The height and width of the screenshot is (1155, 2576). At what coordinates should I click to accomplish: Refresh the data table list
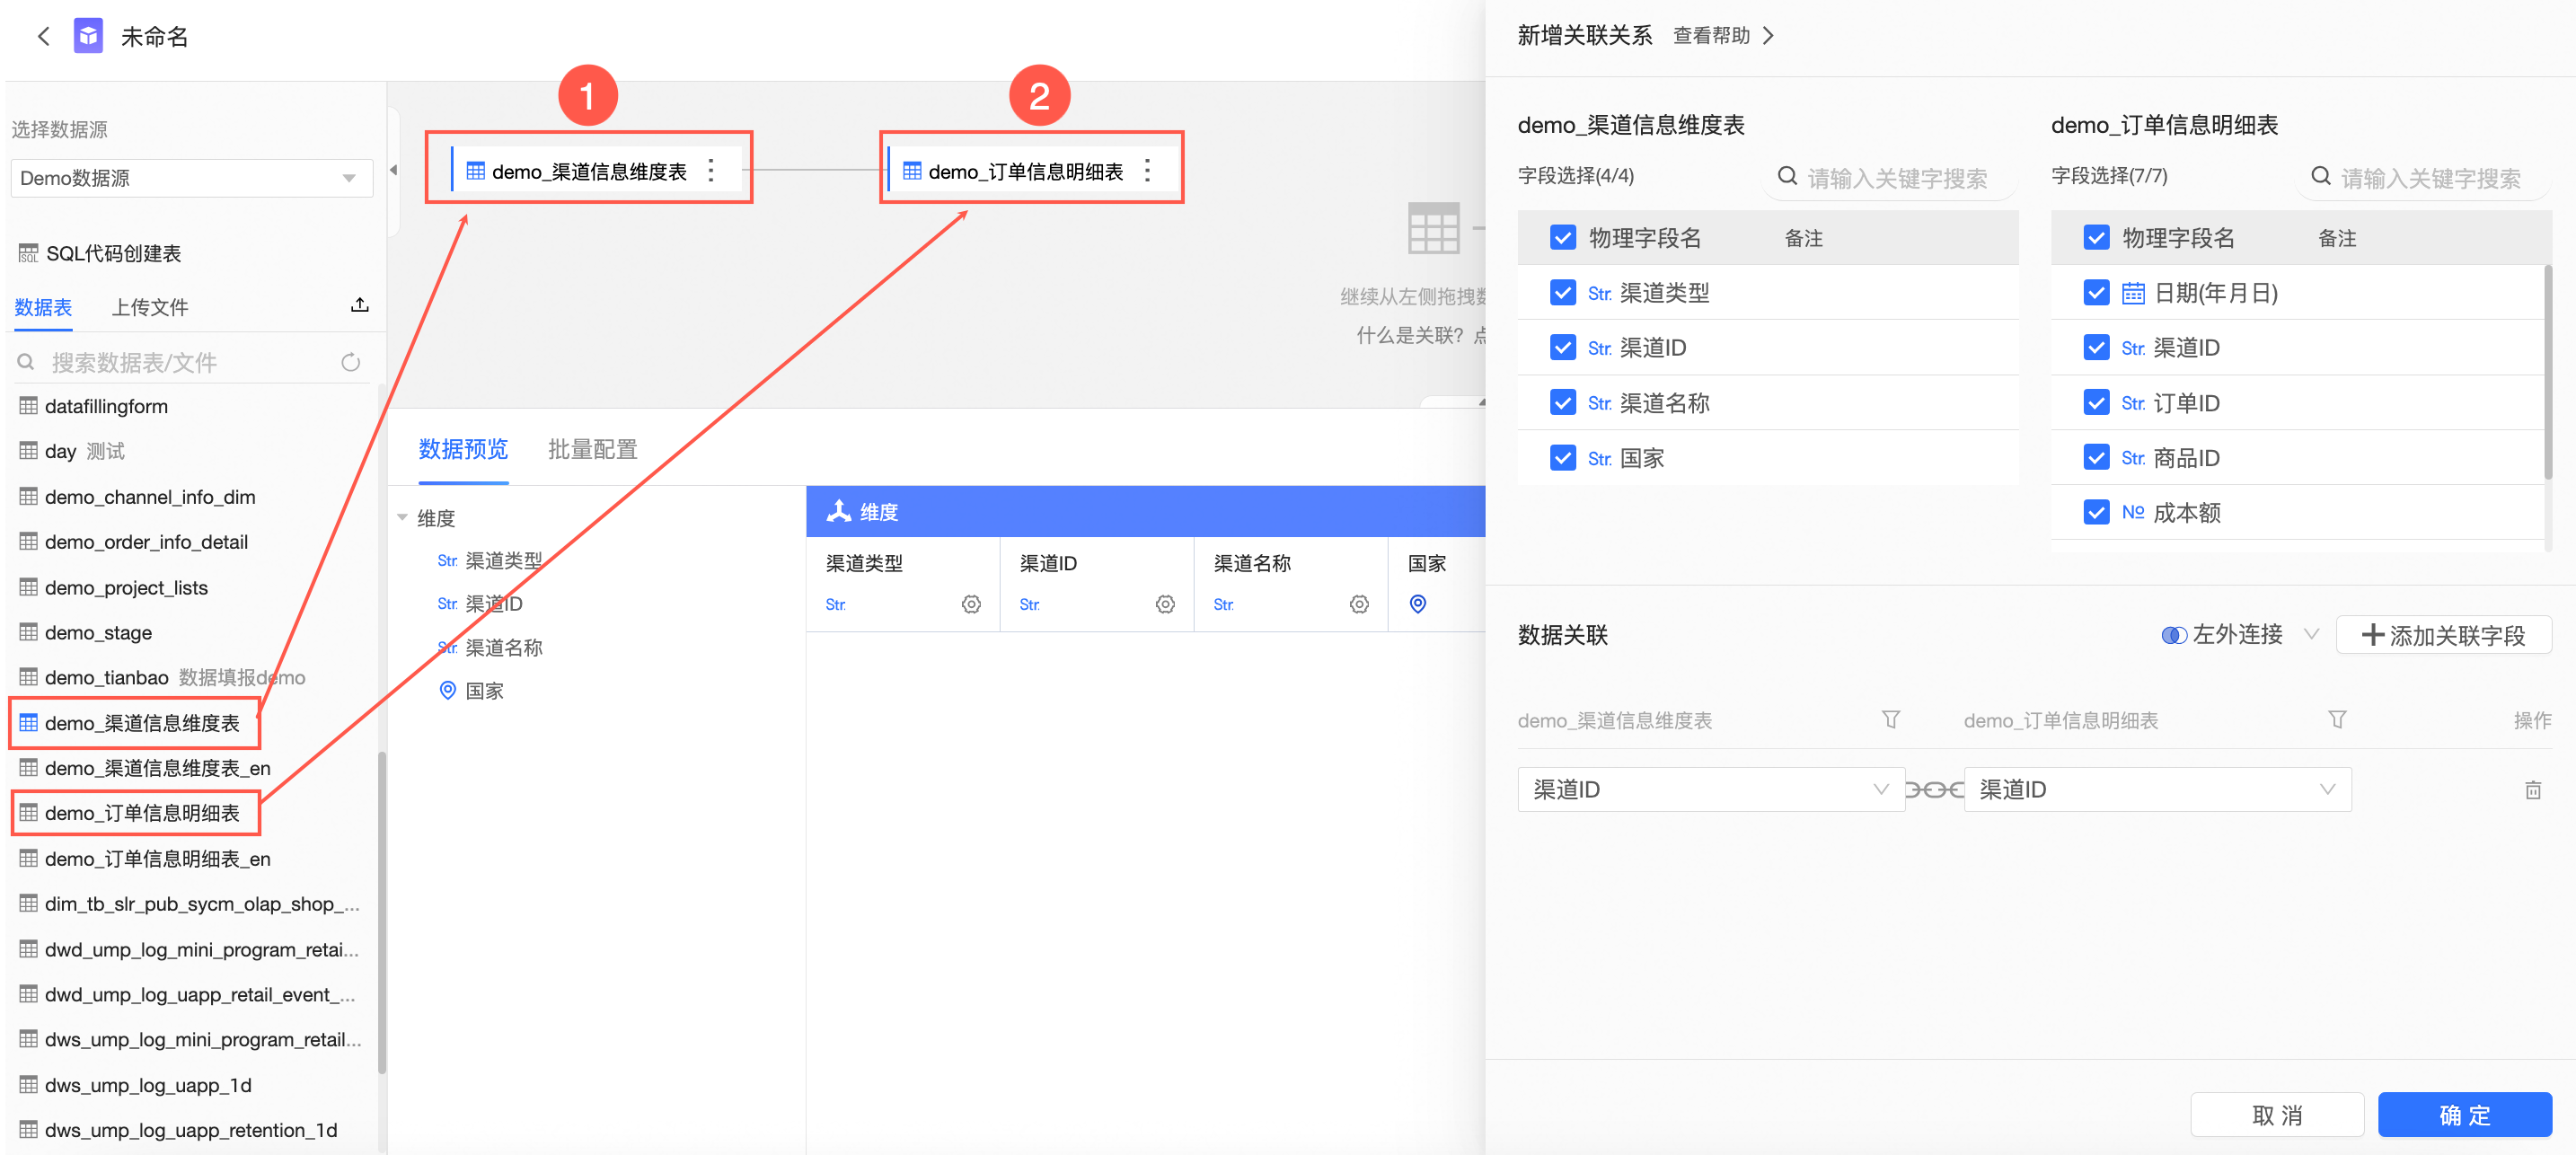pyautogui.click(x=350, y=362)
